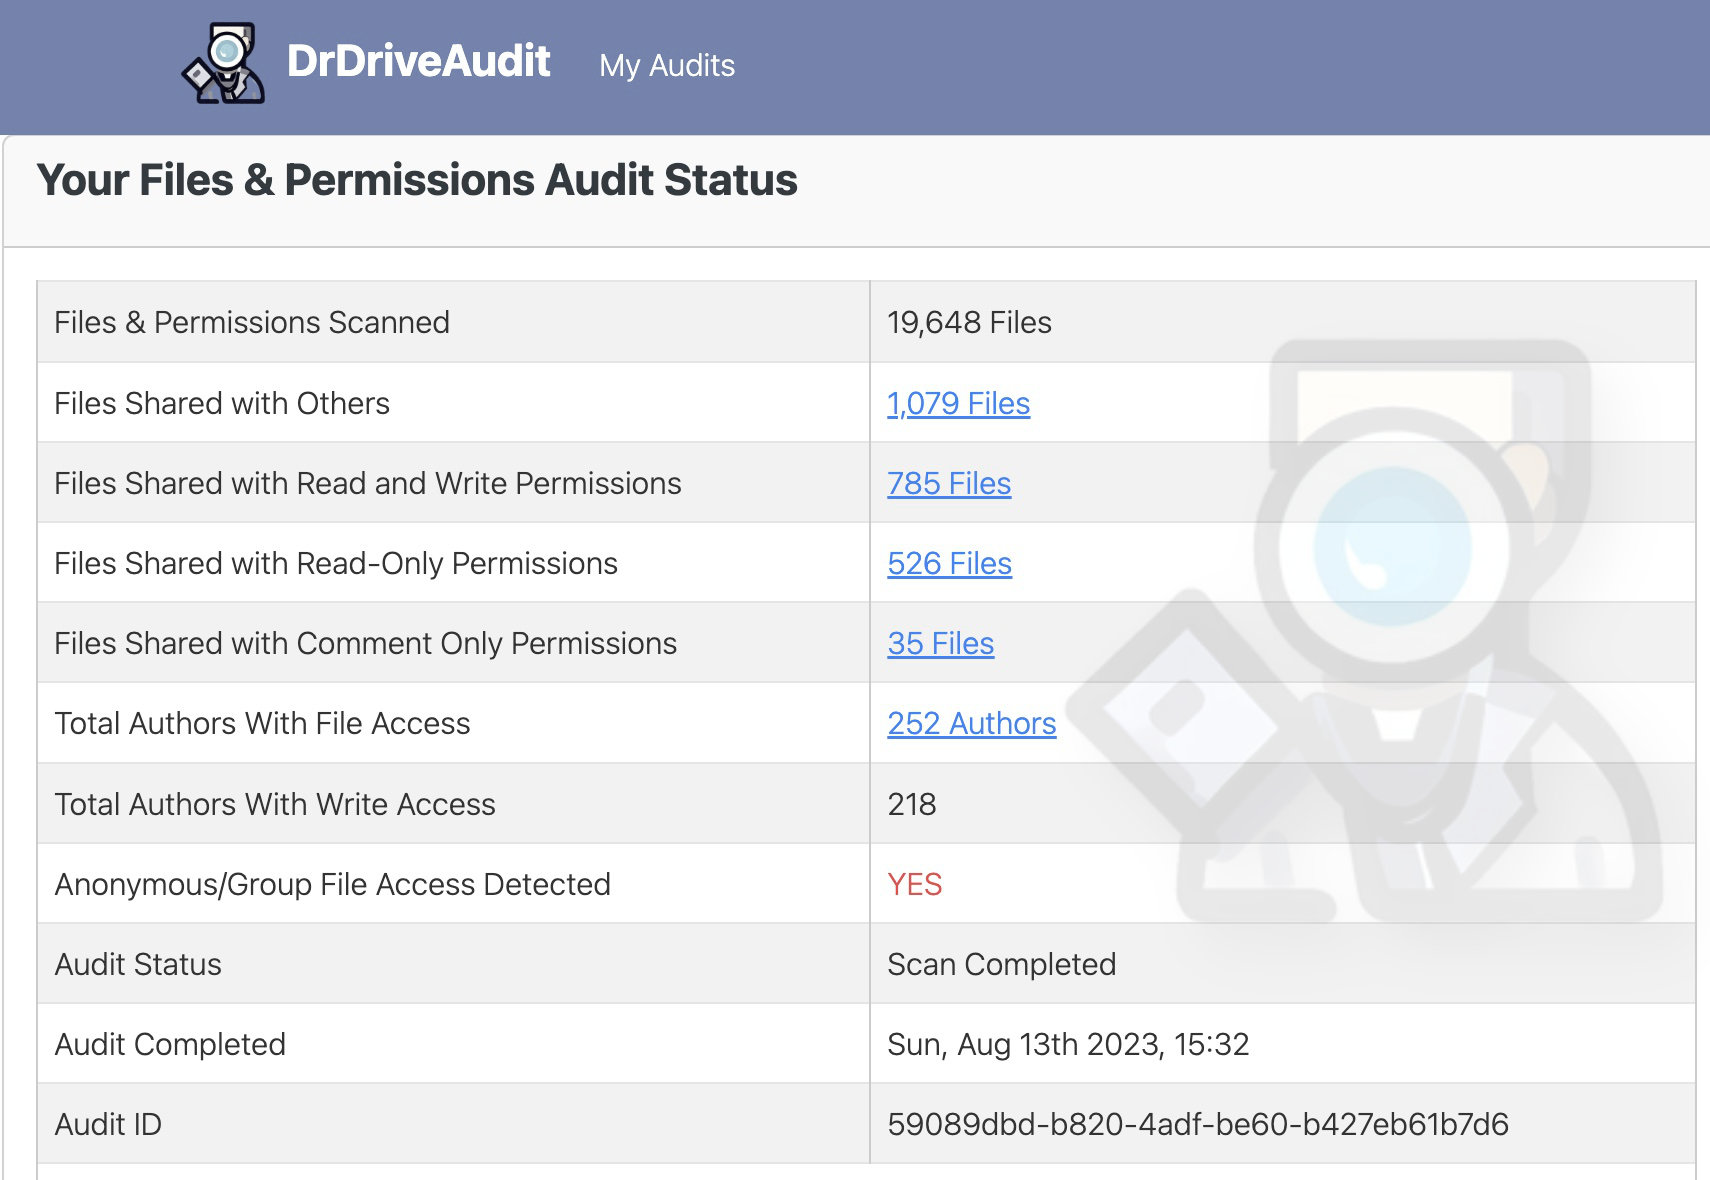Click the Scan Completed status text
Image resolution: width=1710 pixels, height=1180 pixels.
1000,964
